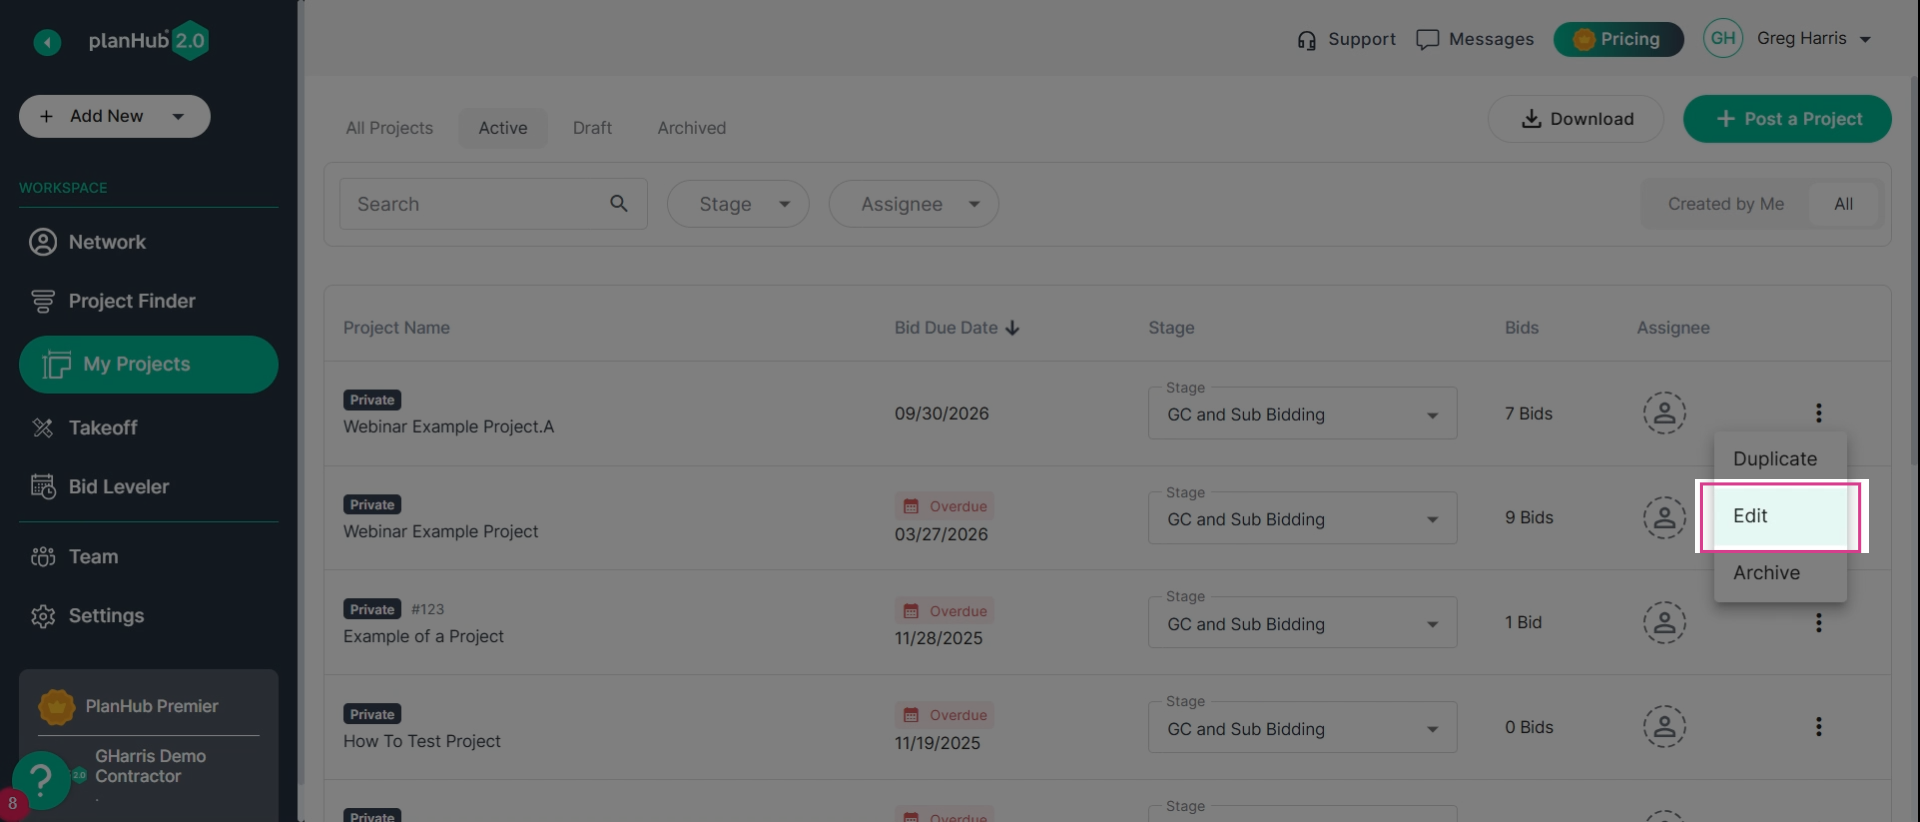Click the 9 Bids count

(1529, 518)
